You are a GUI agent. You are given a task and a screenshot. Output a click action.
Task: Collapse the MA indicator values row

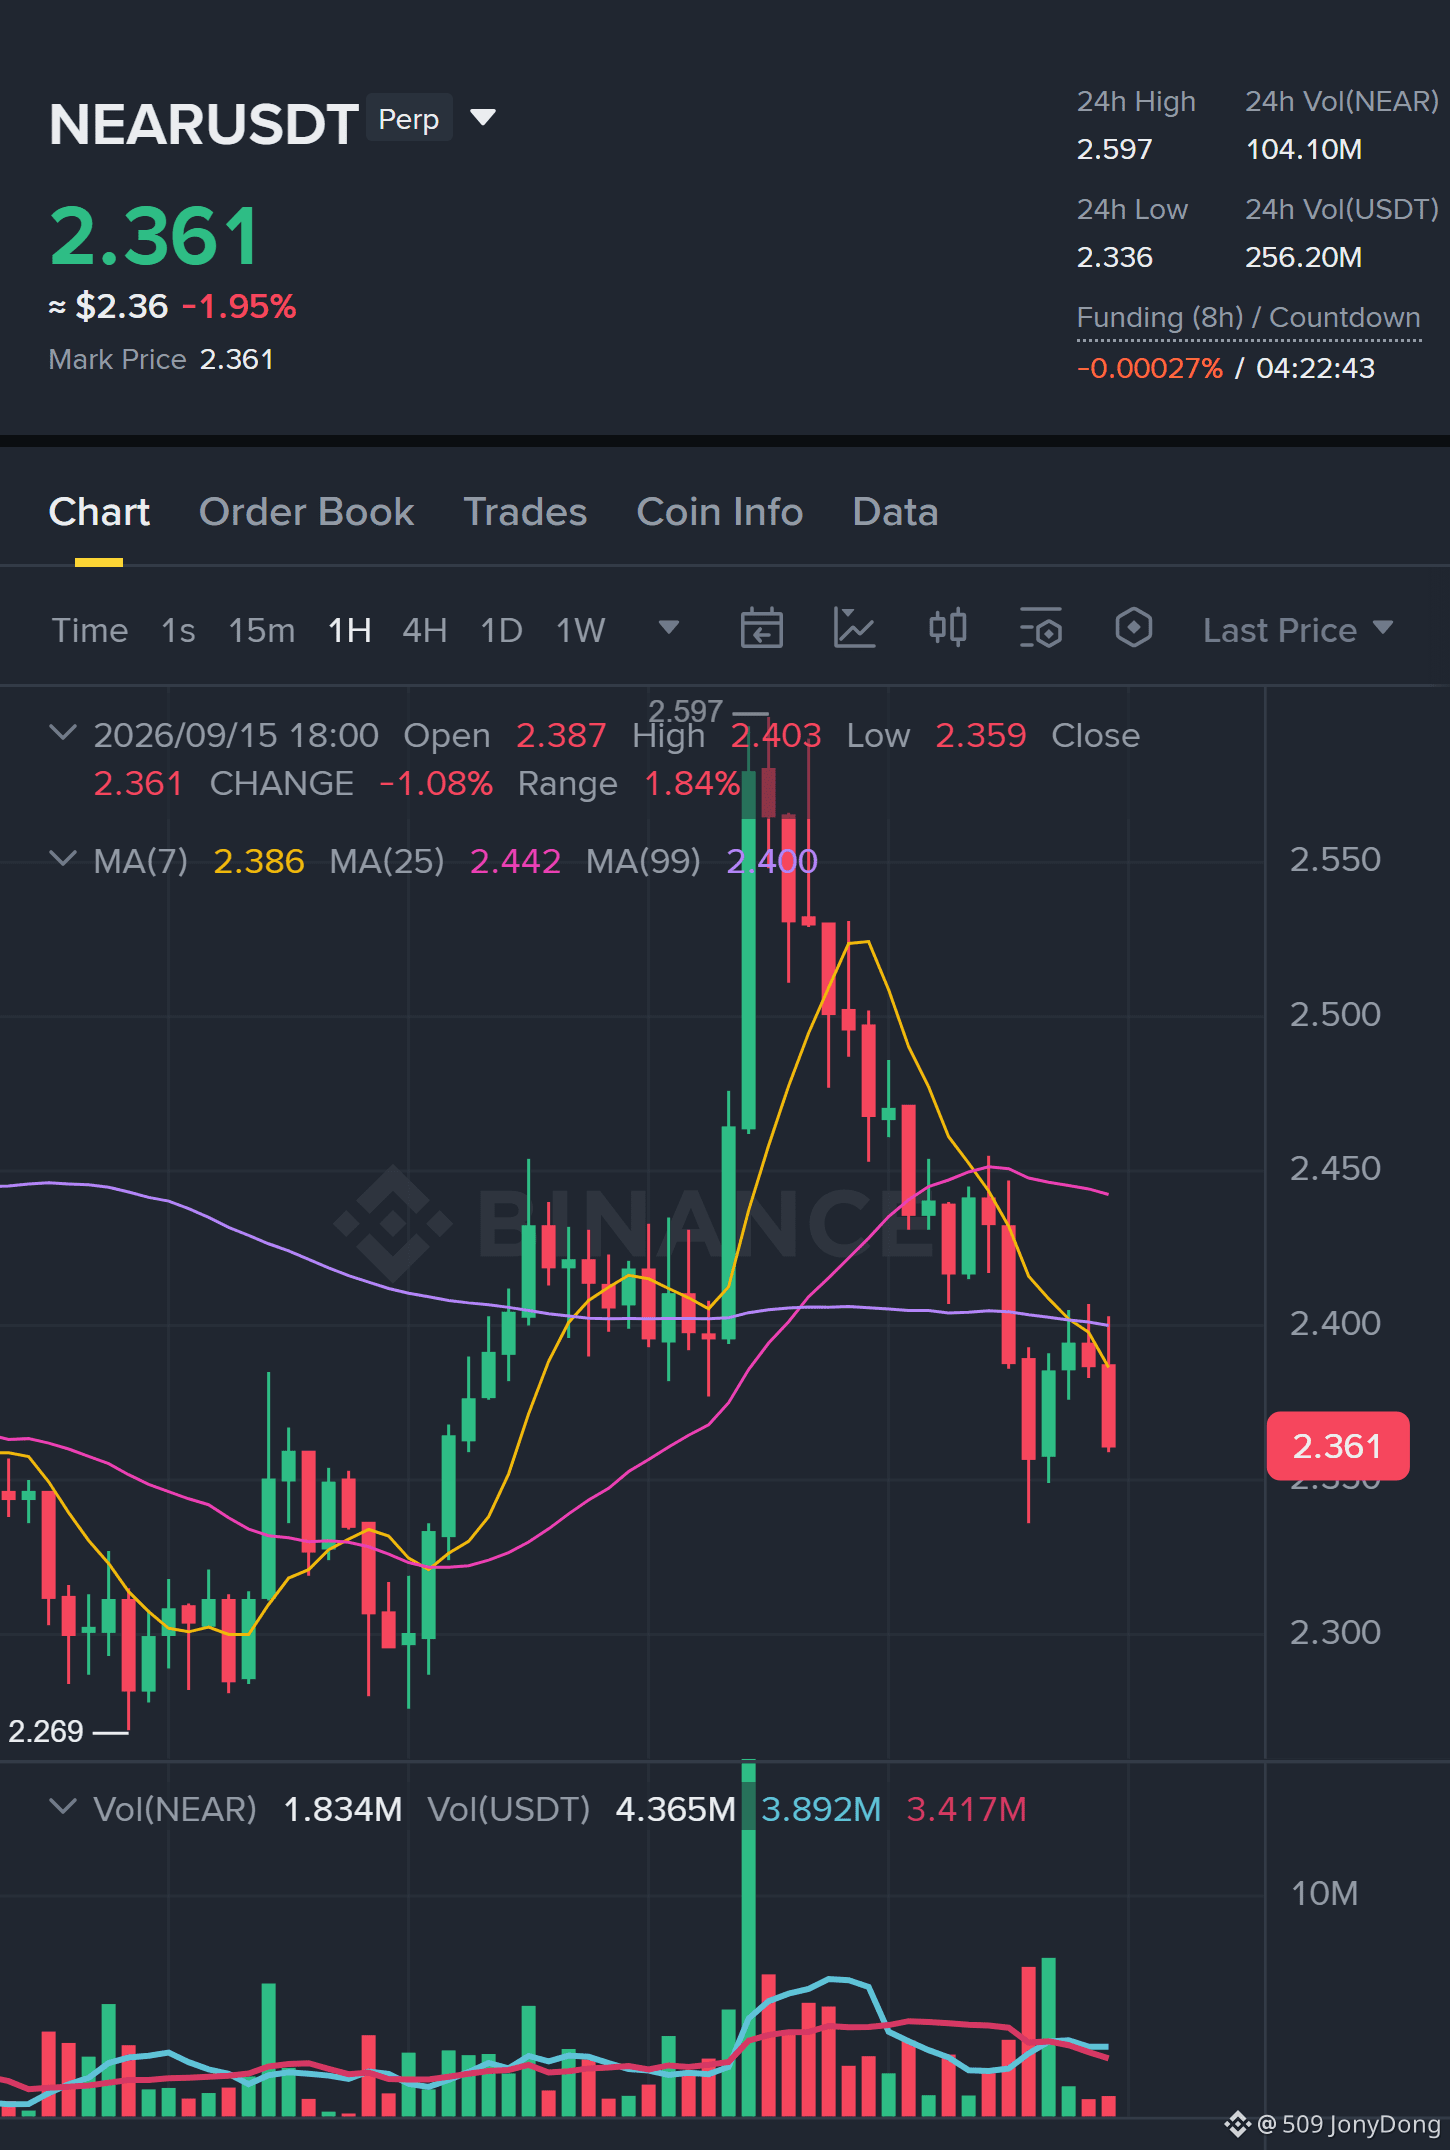[62, 859]
